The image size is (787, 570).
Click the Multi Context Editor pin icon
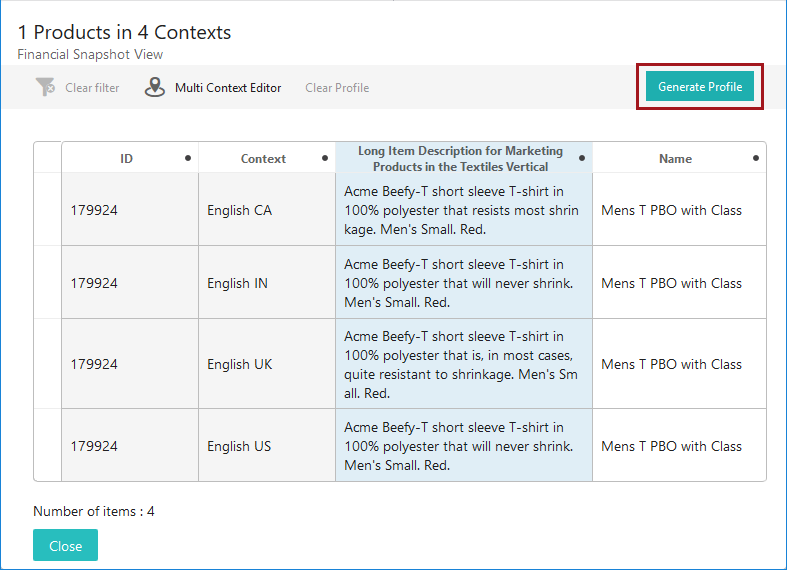click(x=155, y=88)
